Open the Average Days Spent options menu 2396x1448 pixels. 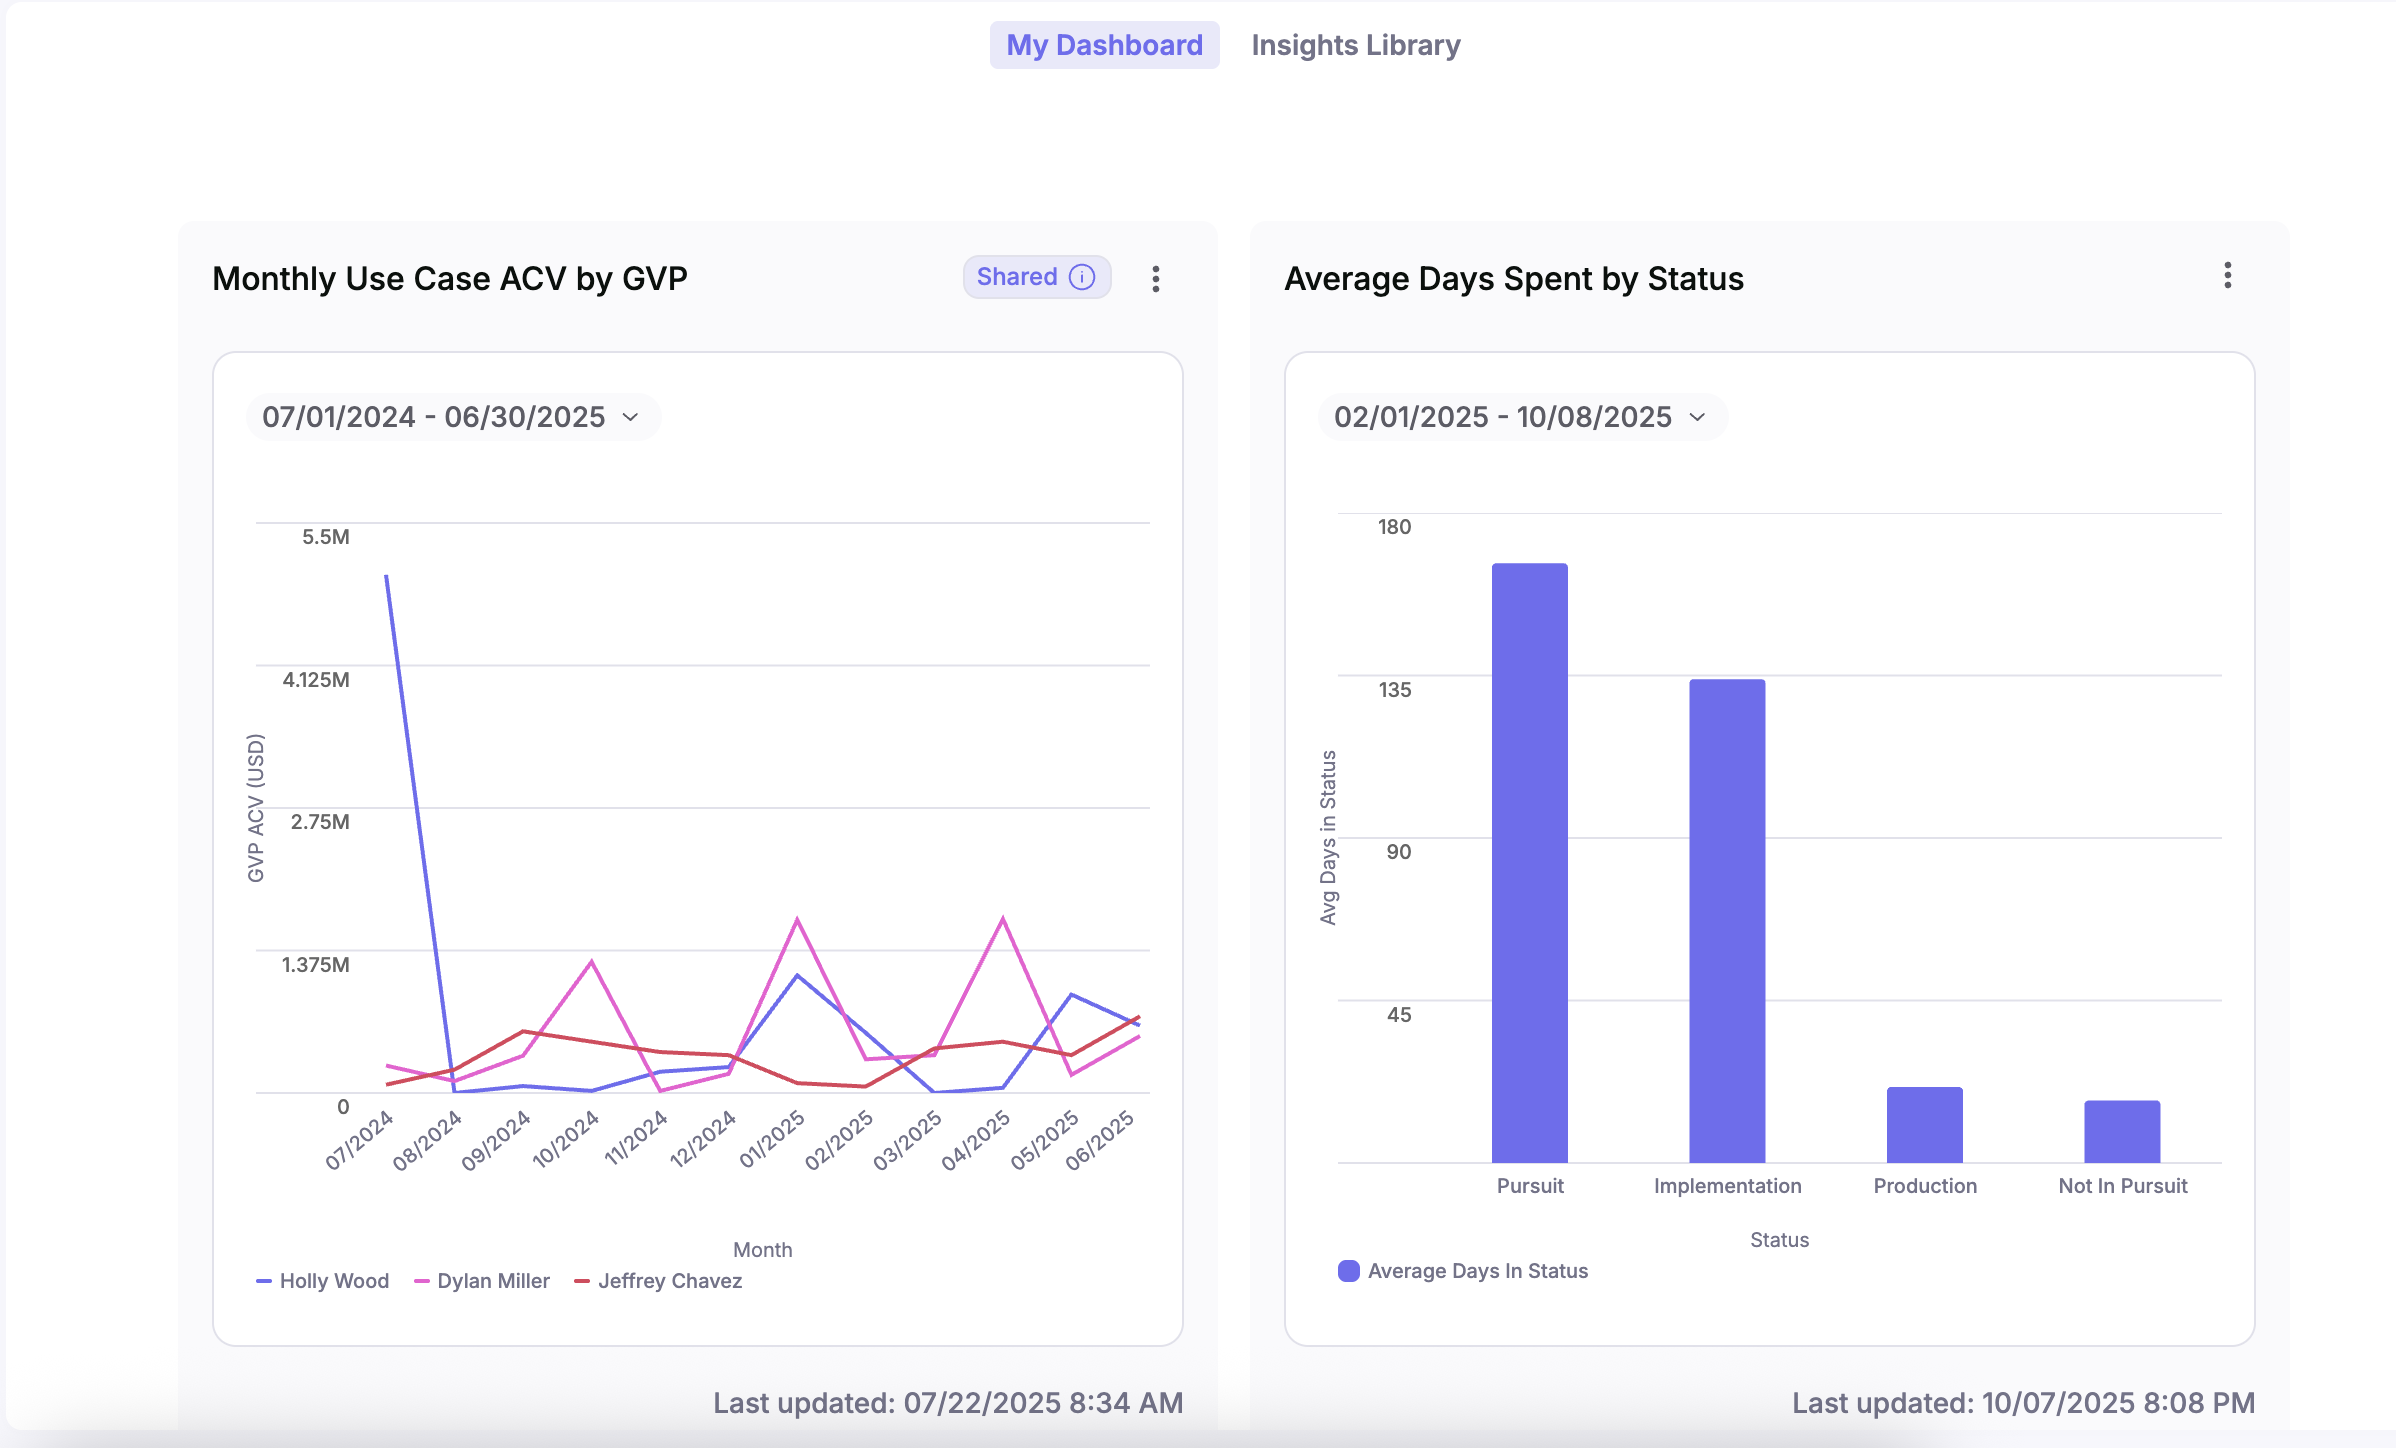2227,276
